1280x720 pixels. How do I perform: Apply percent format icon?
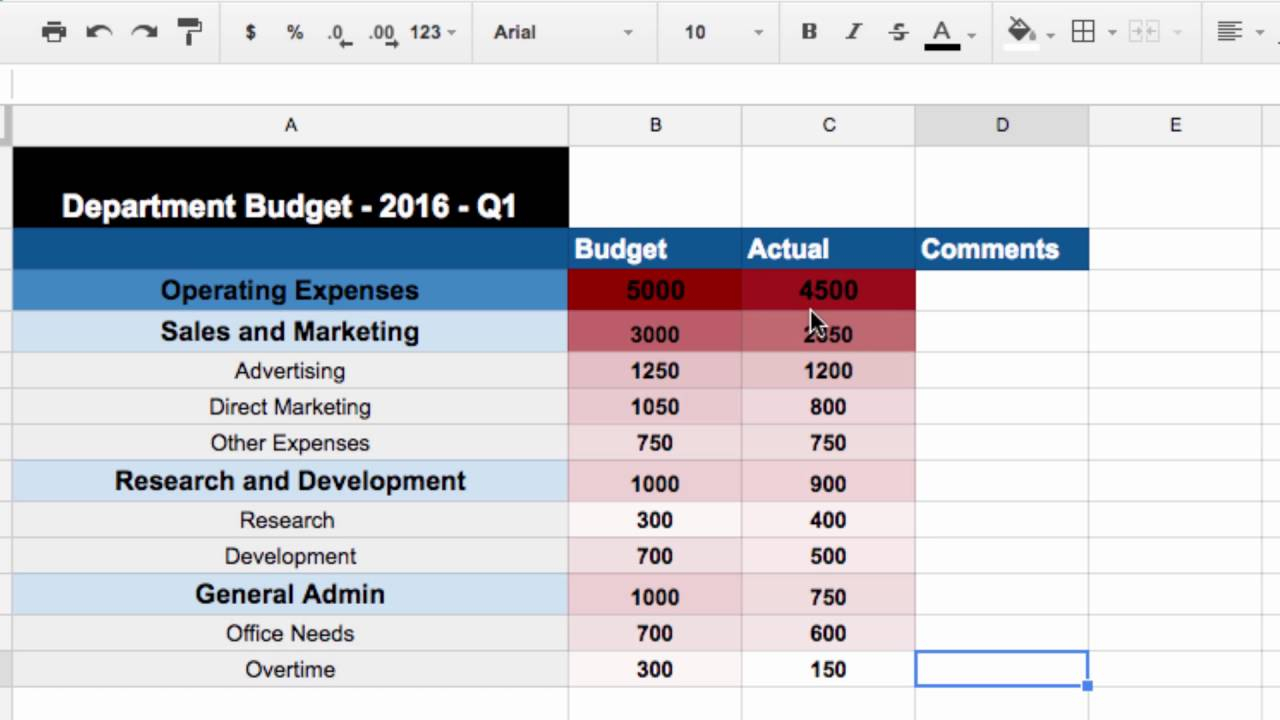pyautogui.click(x=294, y=32)
